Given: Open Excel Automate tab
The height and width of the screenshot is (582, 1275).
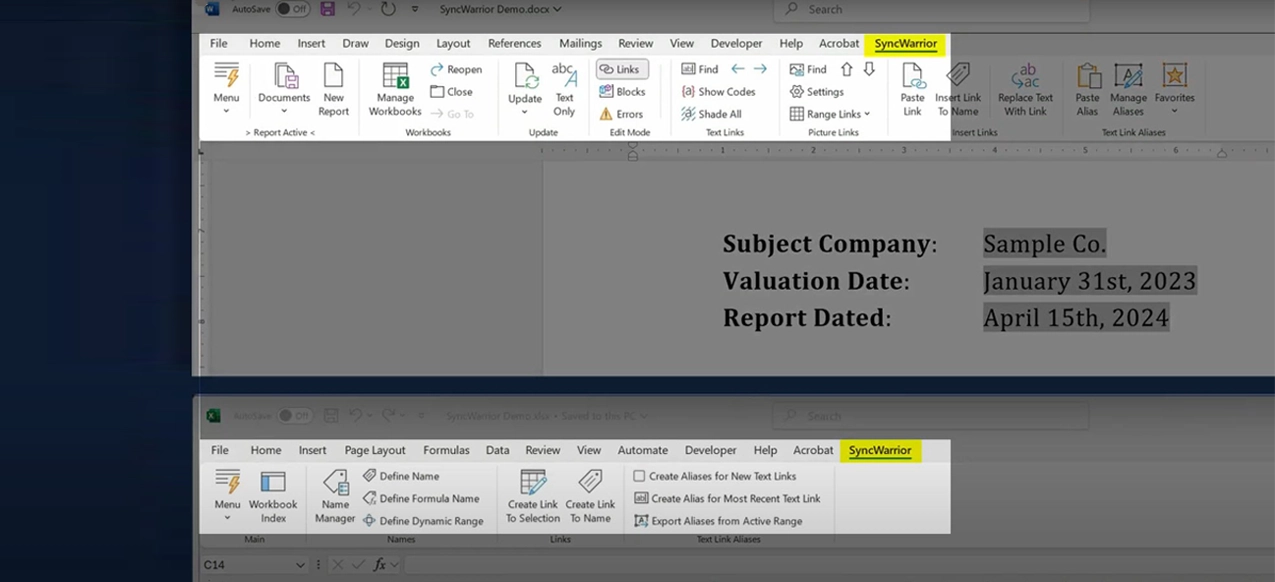Looking at the screenshot, I should (x=642, y=450).
